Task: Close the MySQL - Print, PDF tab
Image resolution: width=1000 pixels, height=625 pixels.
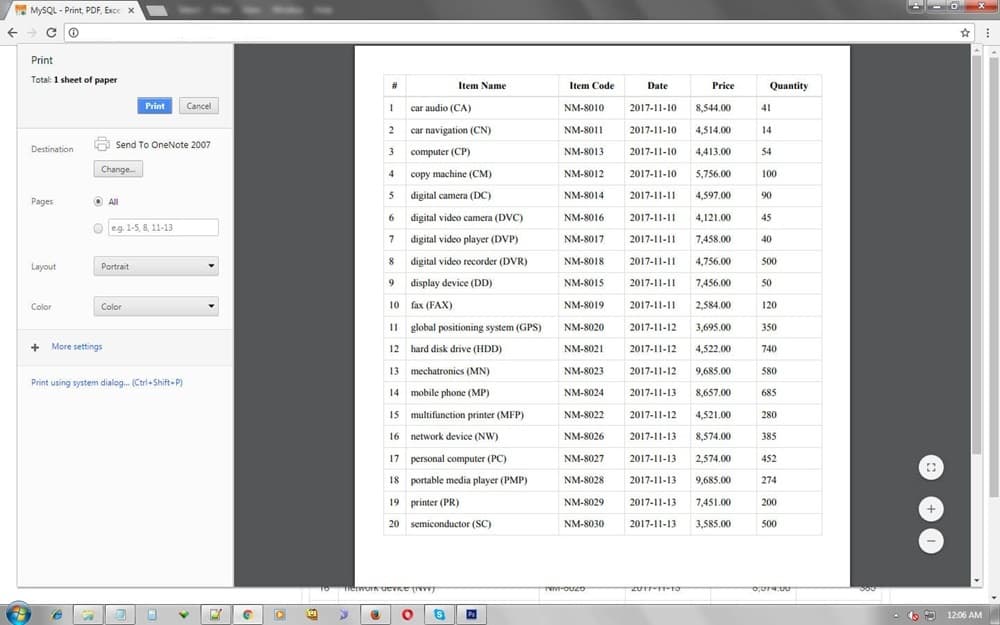Action: (x=131, y=10)
